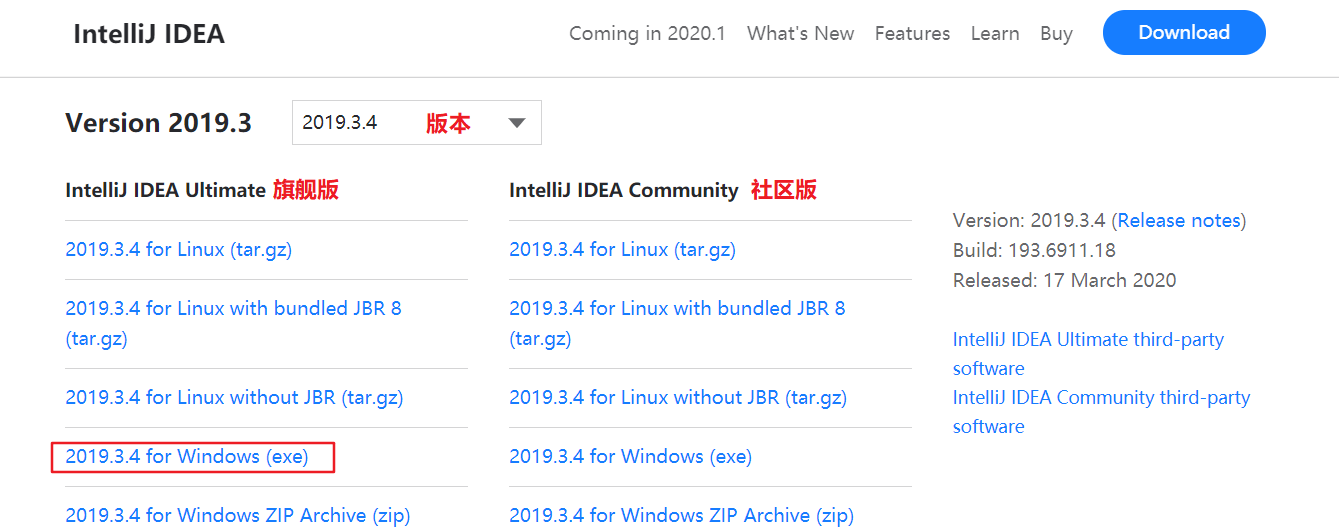Open the Coming in 2020.1 page

(647, 33)
